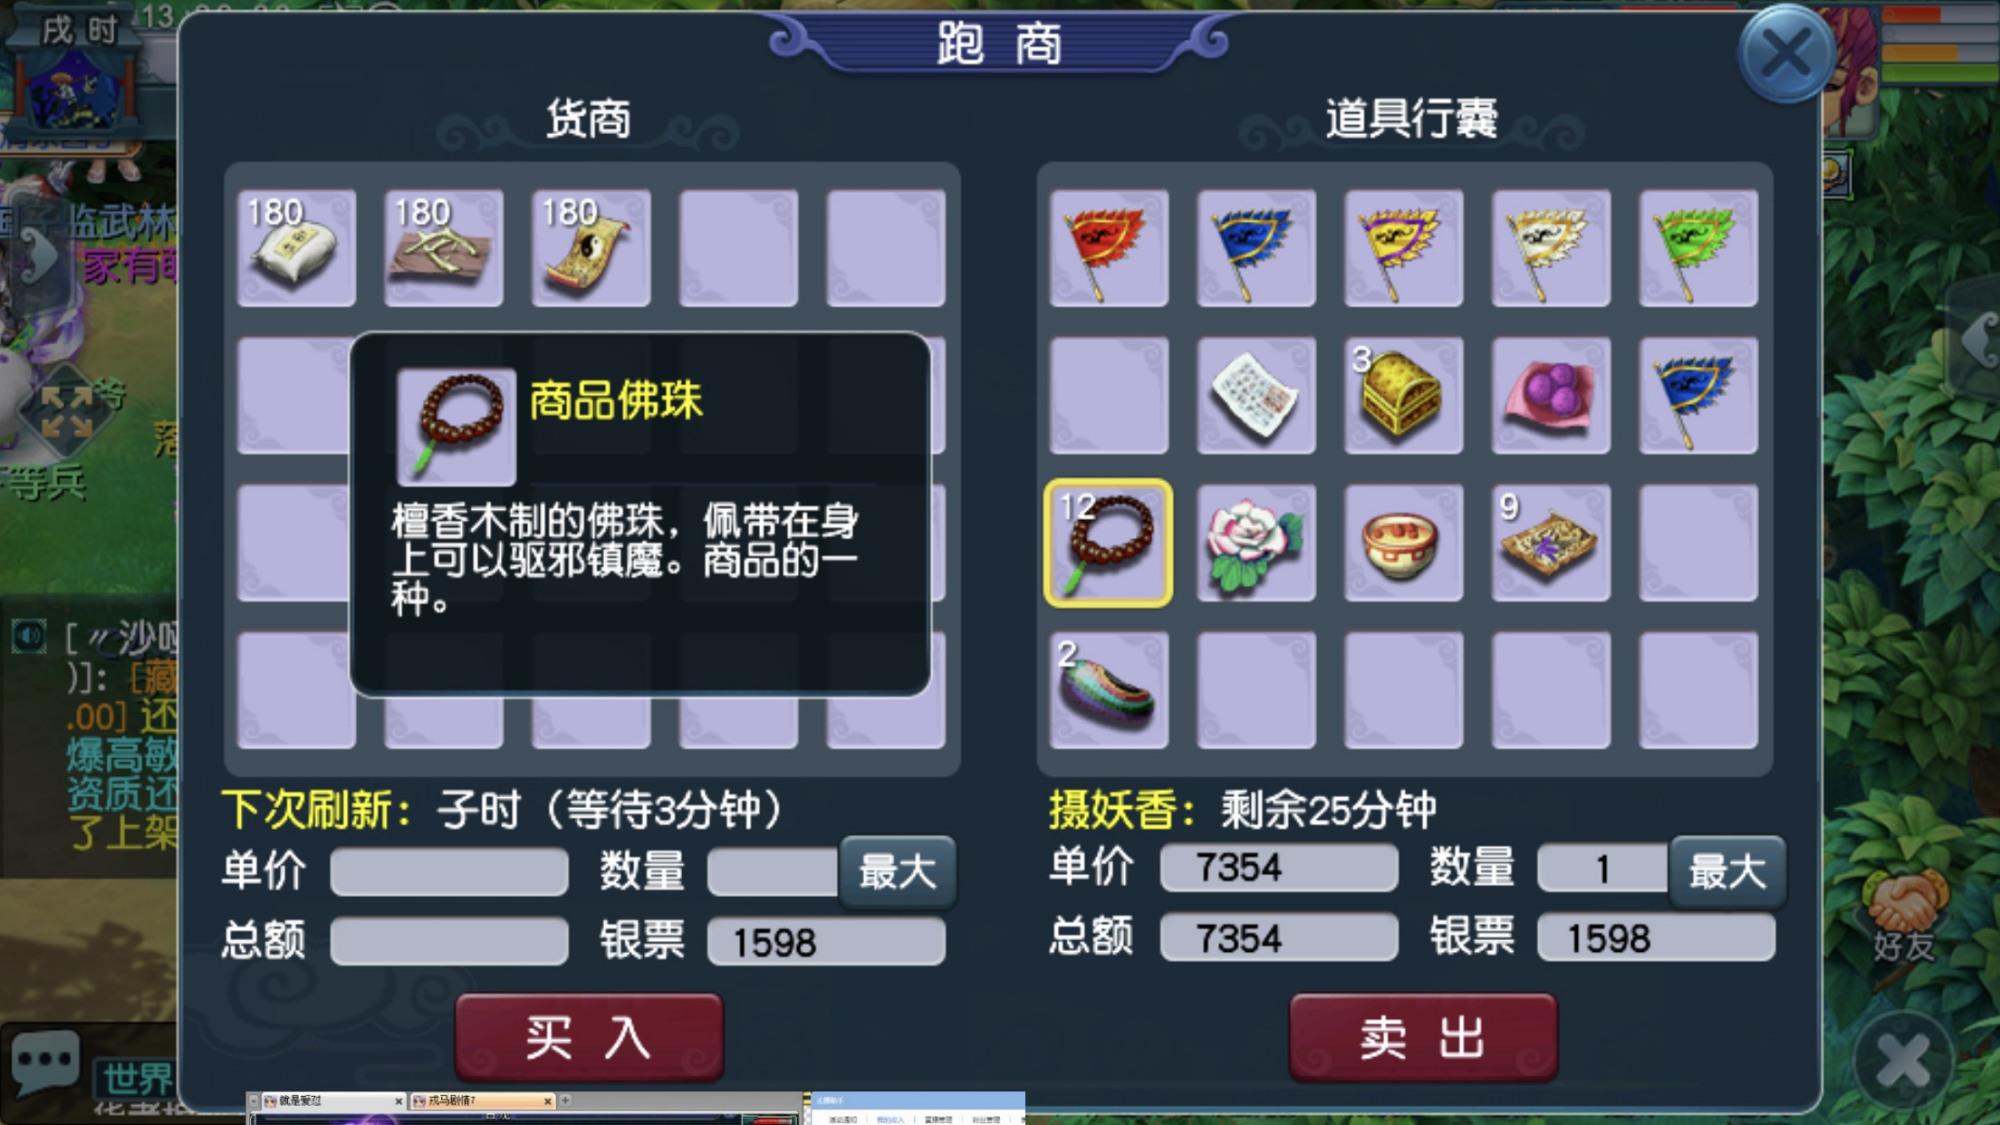Select the golden treasure chest item
The width and height of the screenshot is (2000, 1125).
(1403, 395)
